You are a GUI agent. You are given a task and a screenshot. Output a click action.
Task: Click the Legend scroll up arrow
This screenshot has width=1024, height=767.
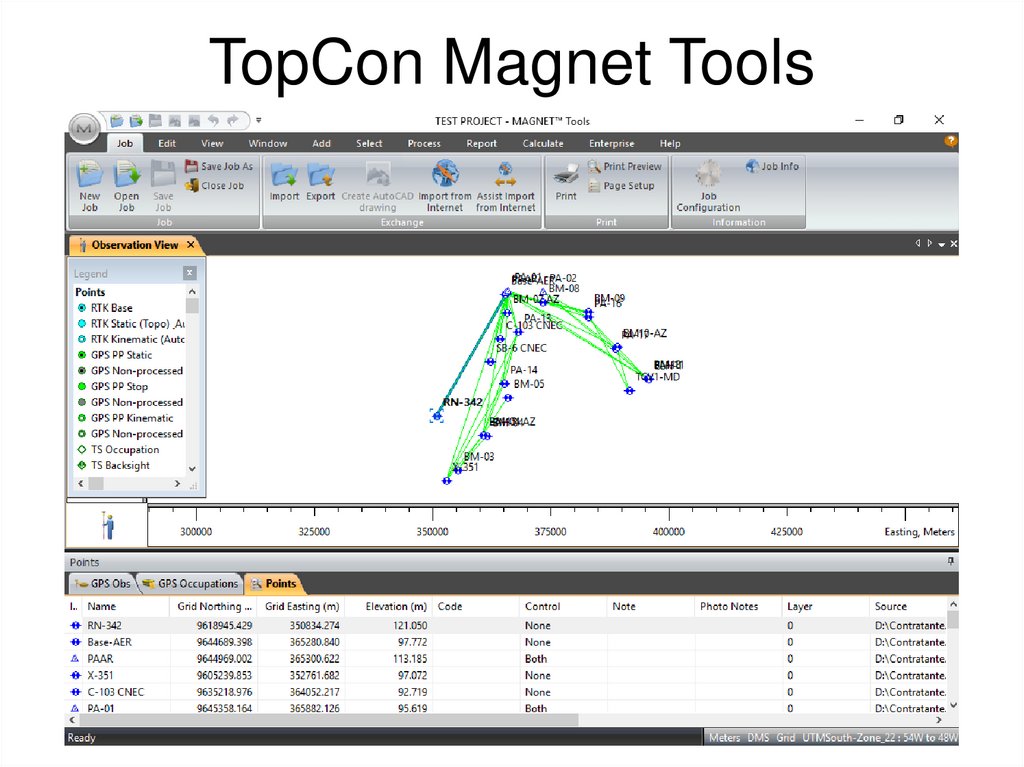[x=192, y=291]
